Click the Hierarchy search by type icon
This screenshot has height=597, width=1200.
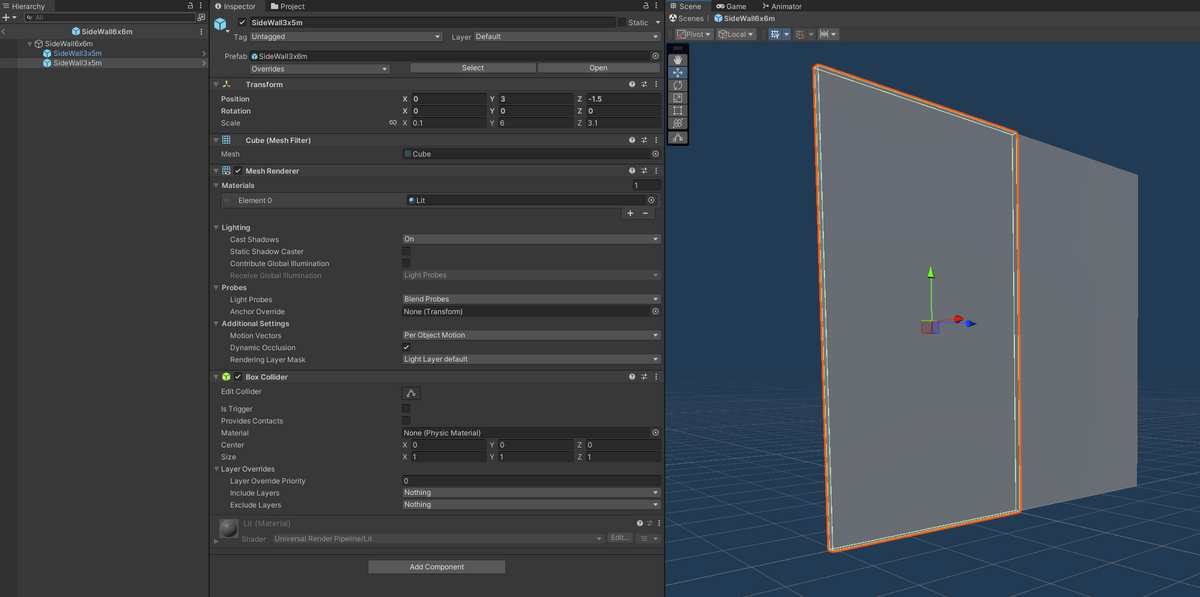(202, 18)
